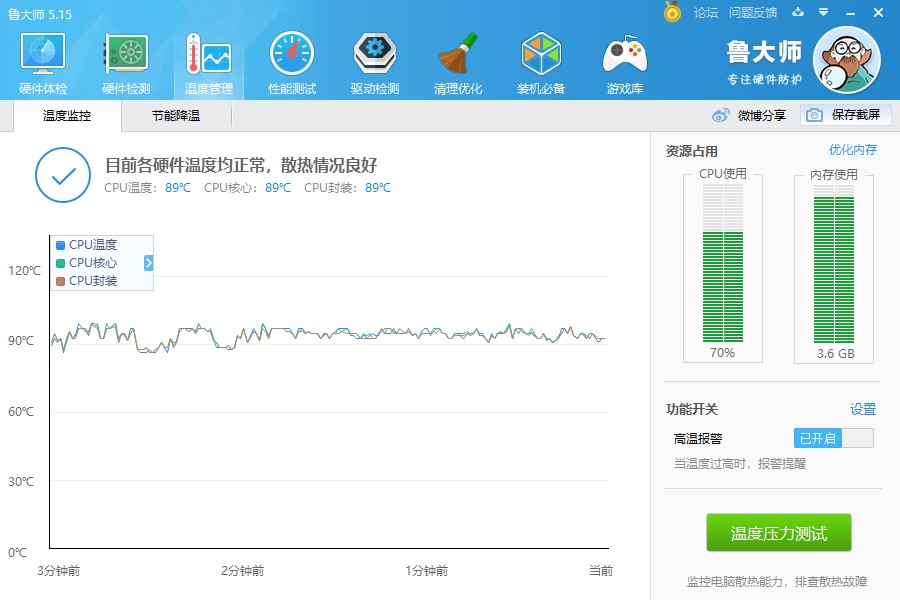The height and width of the screenshot is (600, 900).
Task: Expand the chart legend arrow
Action: [149, 263]
